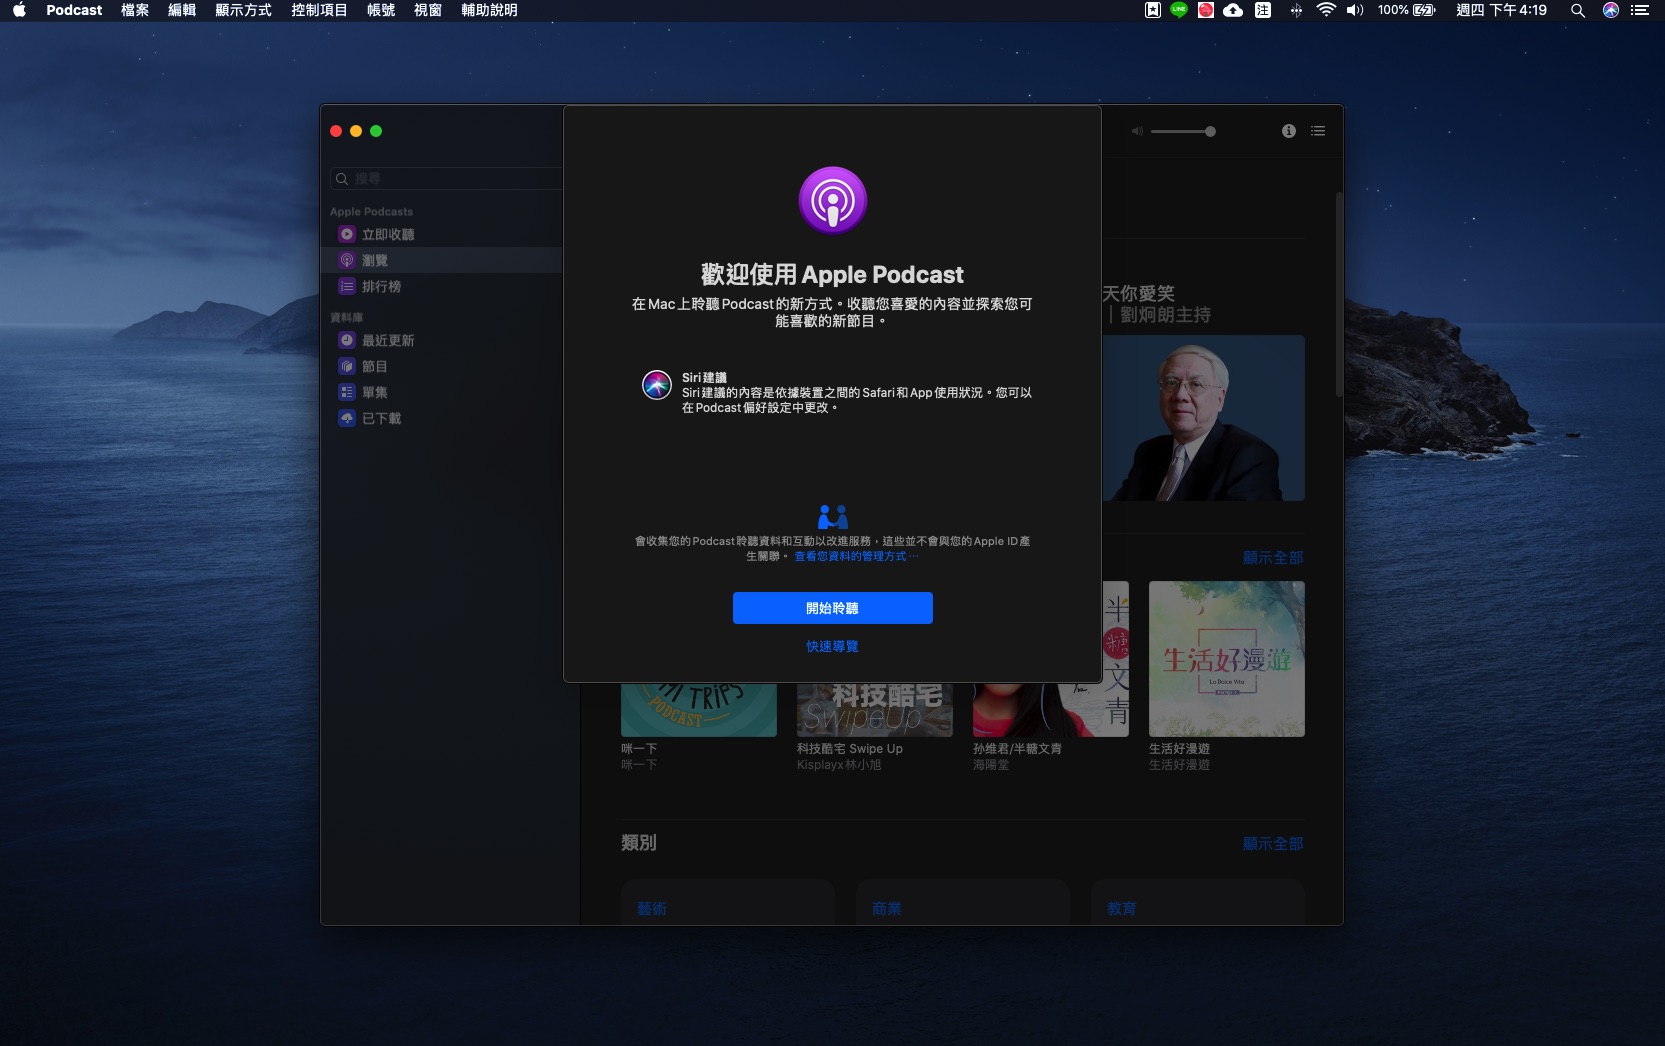Image resolution: width=1665 pixels, height=1046 pixels.
Task: Open the 快速導覽 quick tour link
Action: click(832, 646)
